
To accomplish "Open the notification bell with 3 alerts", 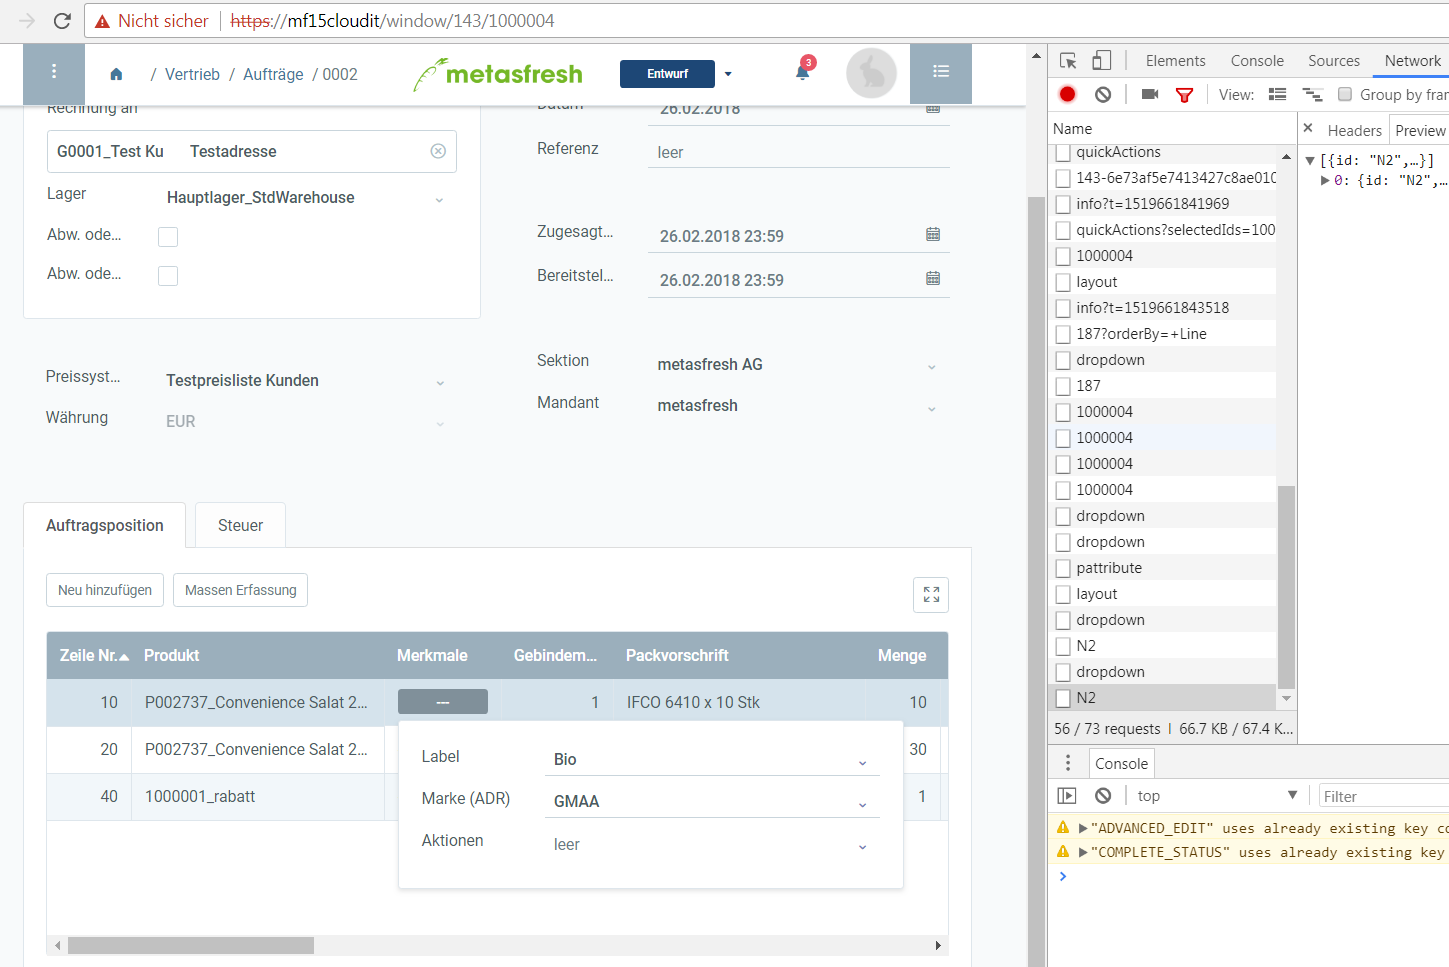I will pos(800,73).
